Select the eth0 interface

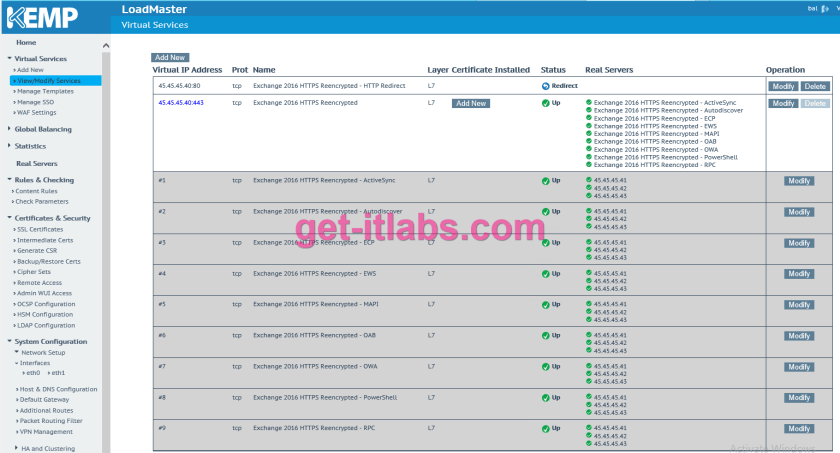[x=33, y=373]
